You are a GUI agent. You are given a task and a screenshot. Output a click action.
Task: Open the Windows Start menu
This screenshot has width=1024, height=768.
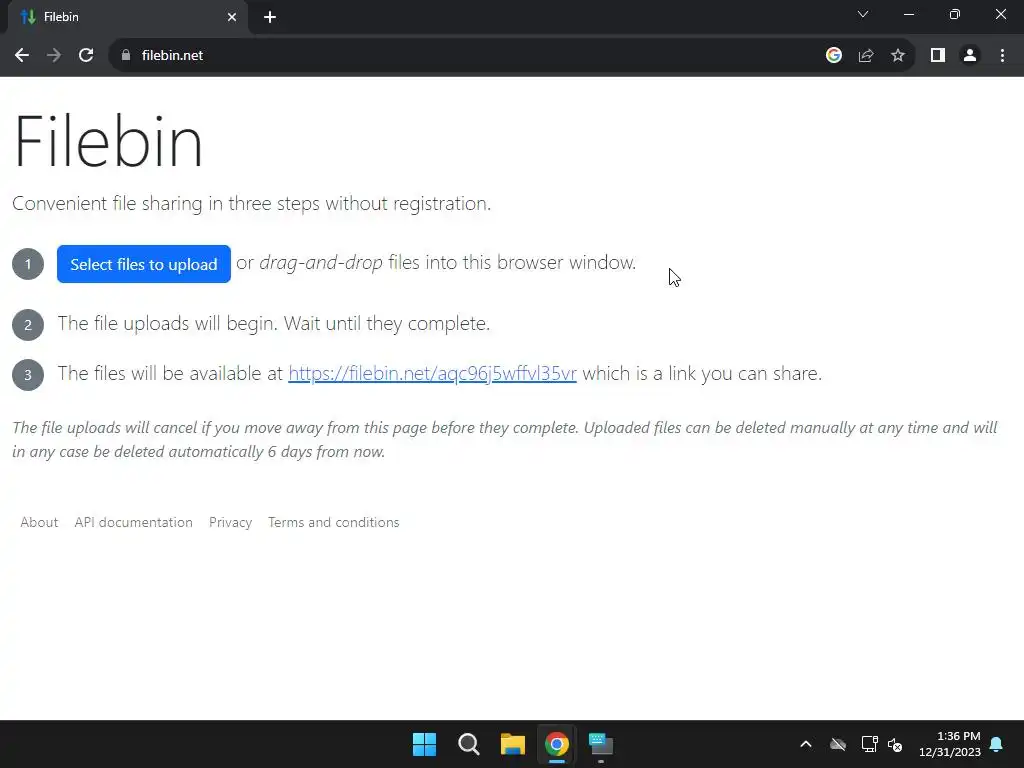point(424,744)
